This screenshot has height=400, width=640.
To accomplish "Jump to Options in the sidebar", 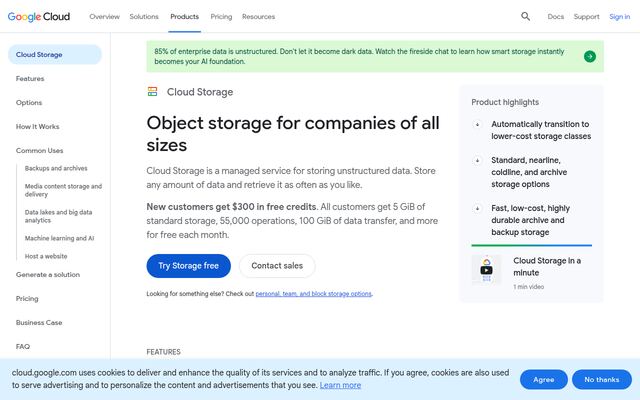I will [29, 102].
